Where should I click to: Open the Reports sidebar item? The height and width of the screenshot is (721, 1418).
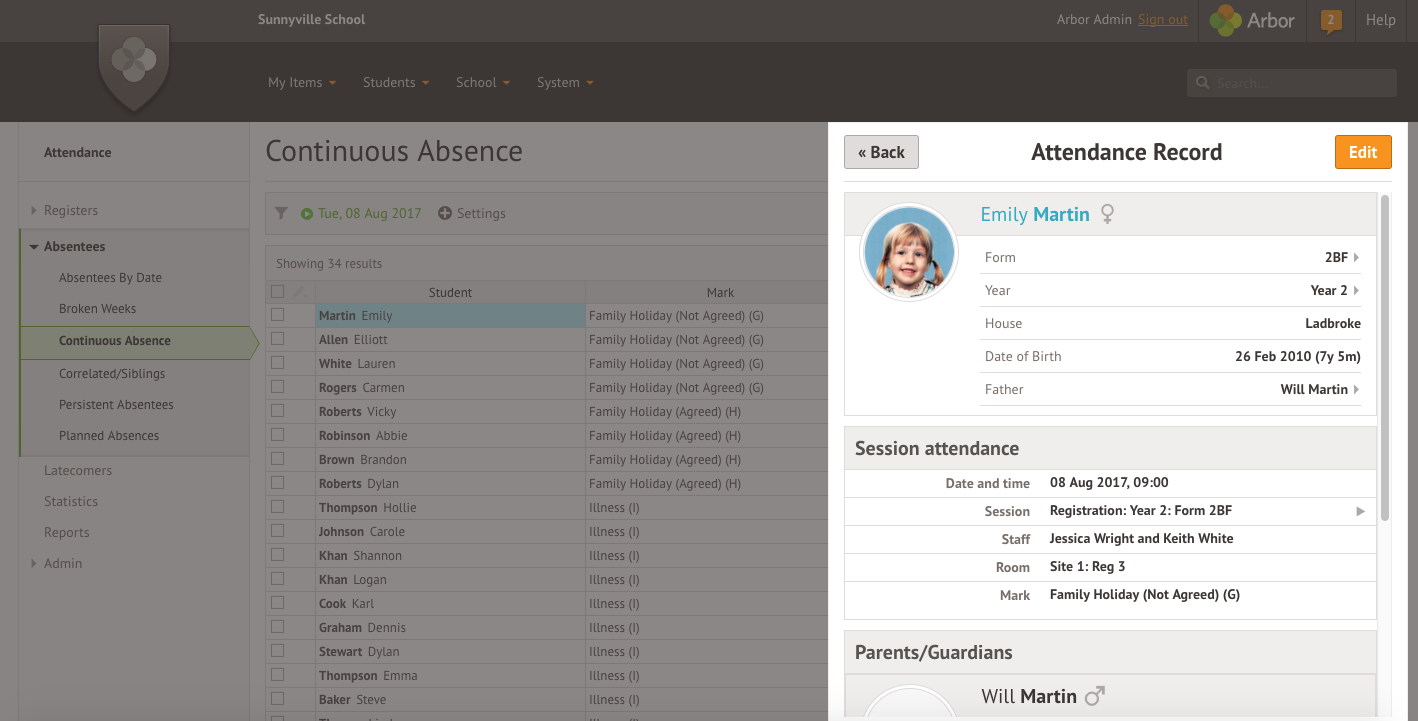click(67, 532)
